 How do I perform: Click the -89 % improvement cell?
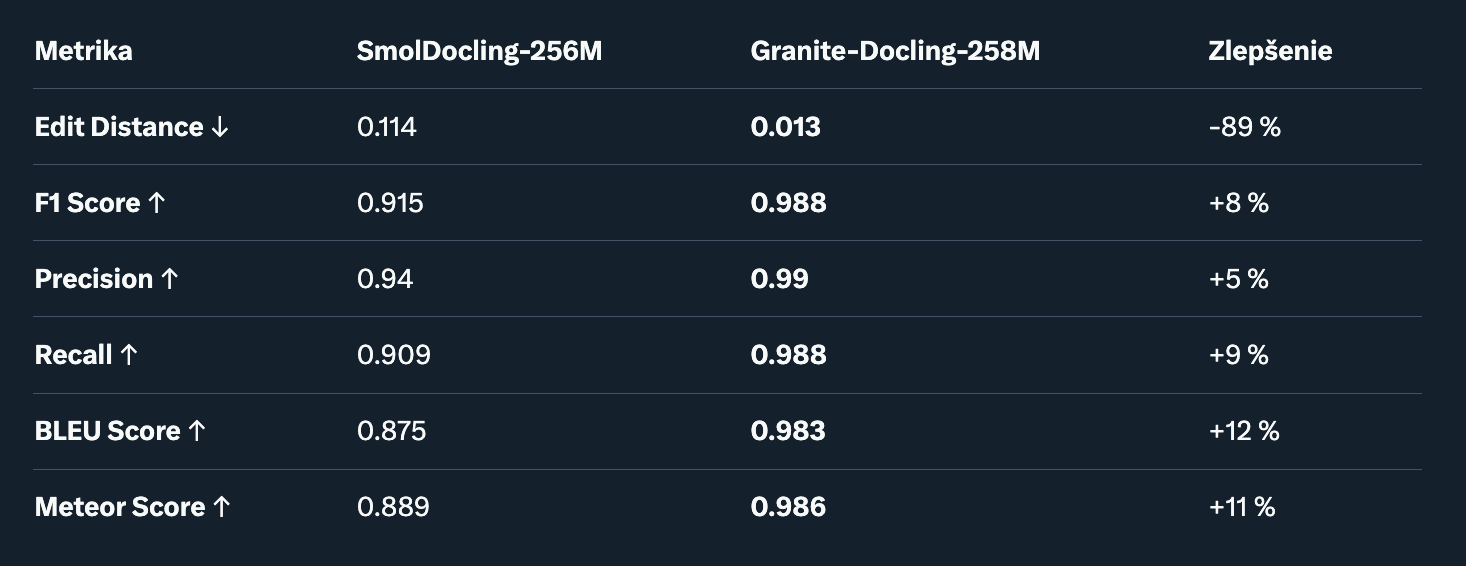click(1244, 127)
